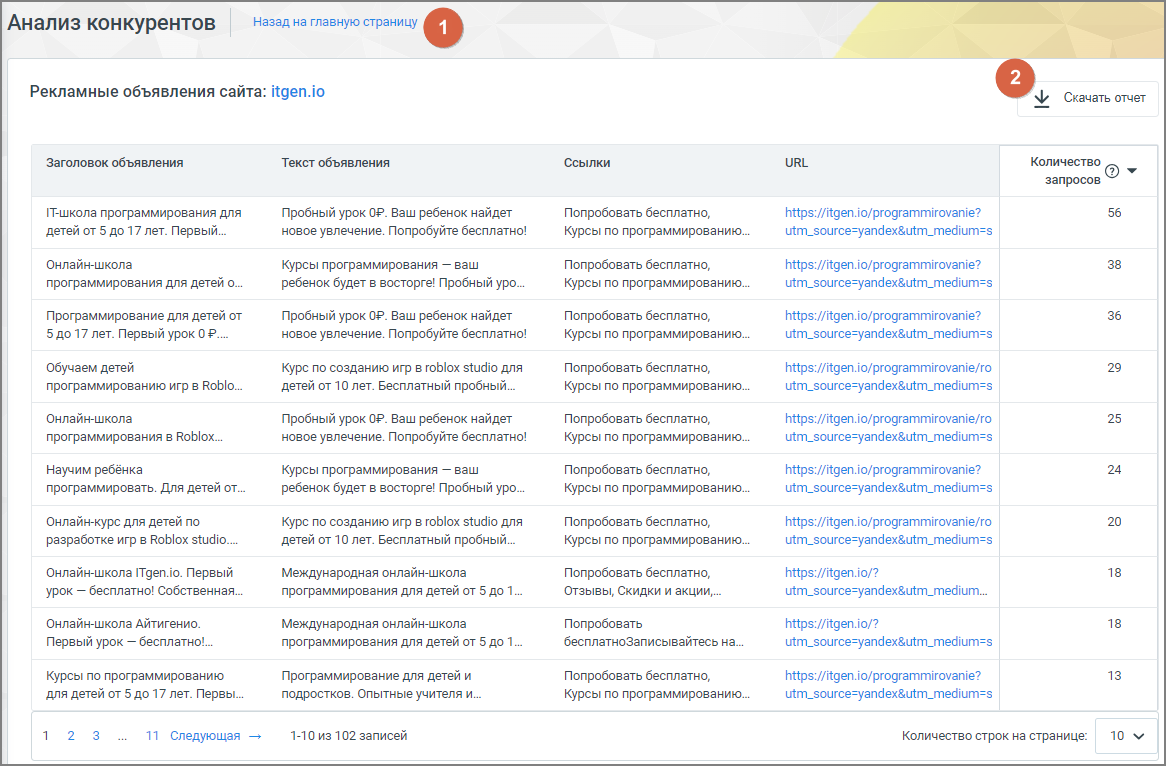Open URL for the row with 38 queries

(x=889, y=274)
